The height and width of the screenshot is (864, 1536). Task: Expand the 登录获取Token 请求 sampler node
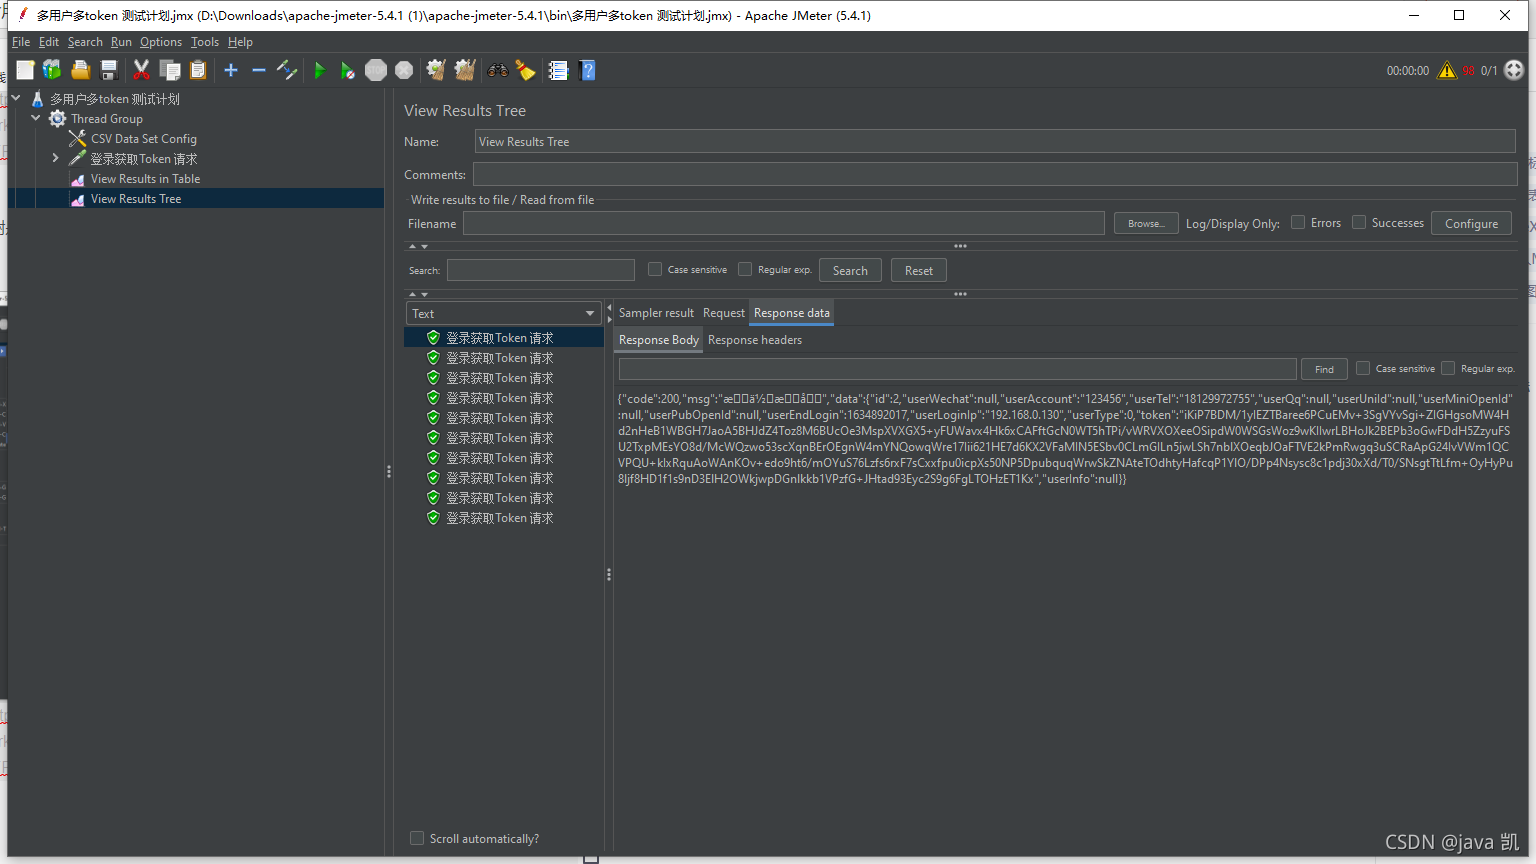click(x=56, y=158)
